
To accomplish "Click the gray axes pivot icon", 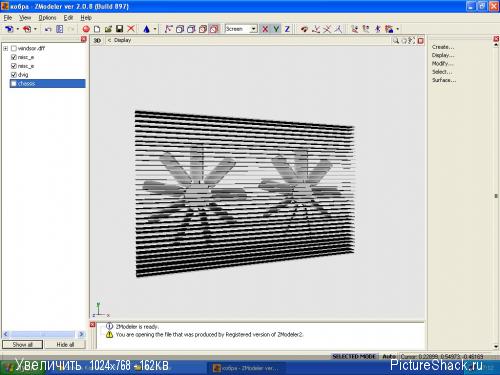I will (338, 29).
